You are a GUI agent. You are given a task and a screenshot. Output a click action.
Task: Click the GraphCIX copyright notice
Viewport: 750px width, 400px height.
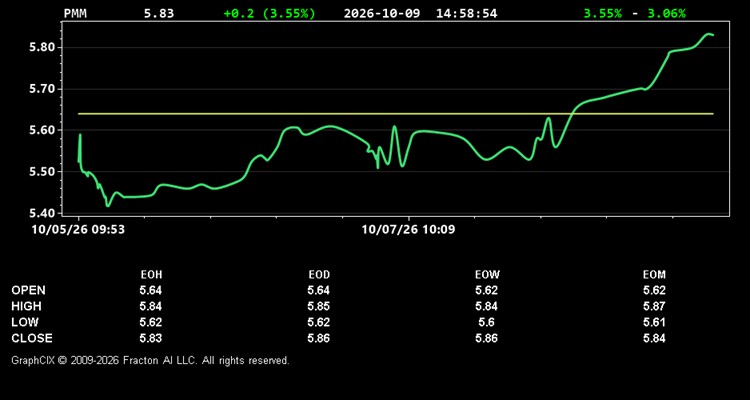tap(150, 360)
